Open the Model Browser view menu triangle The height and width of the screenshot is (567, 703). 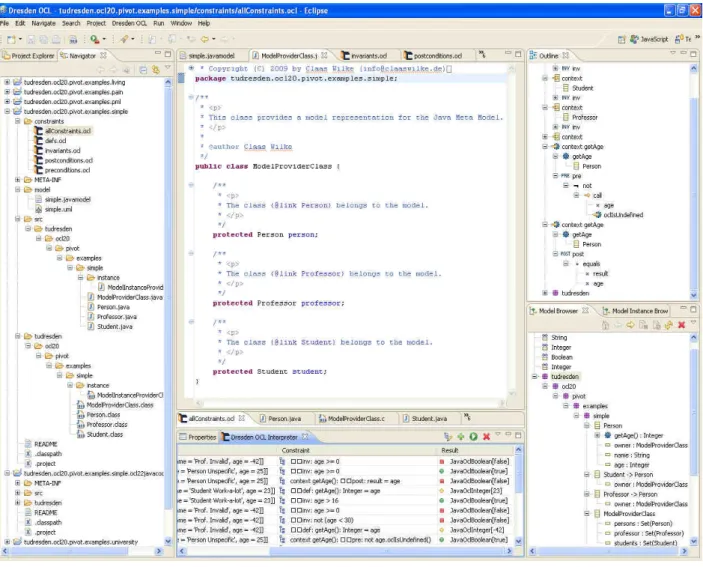pos(693,322)
